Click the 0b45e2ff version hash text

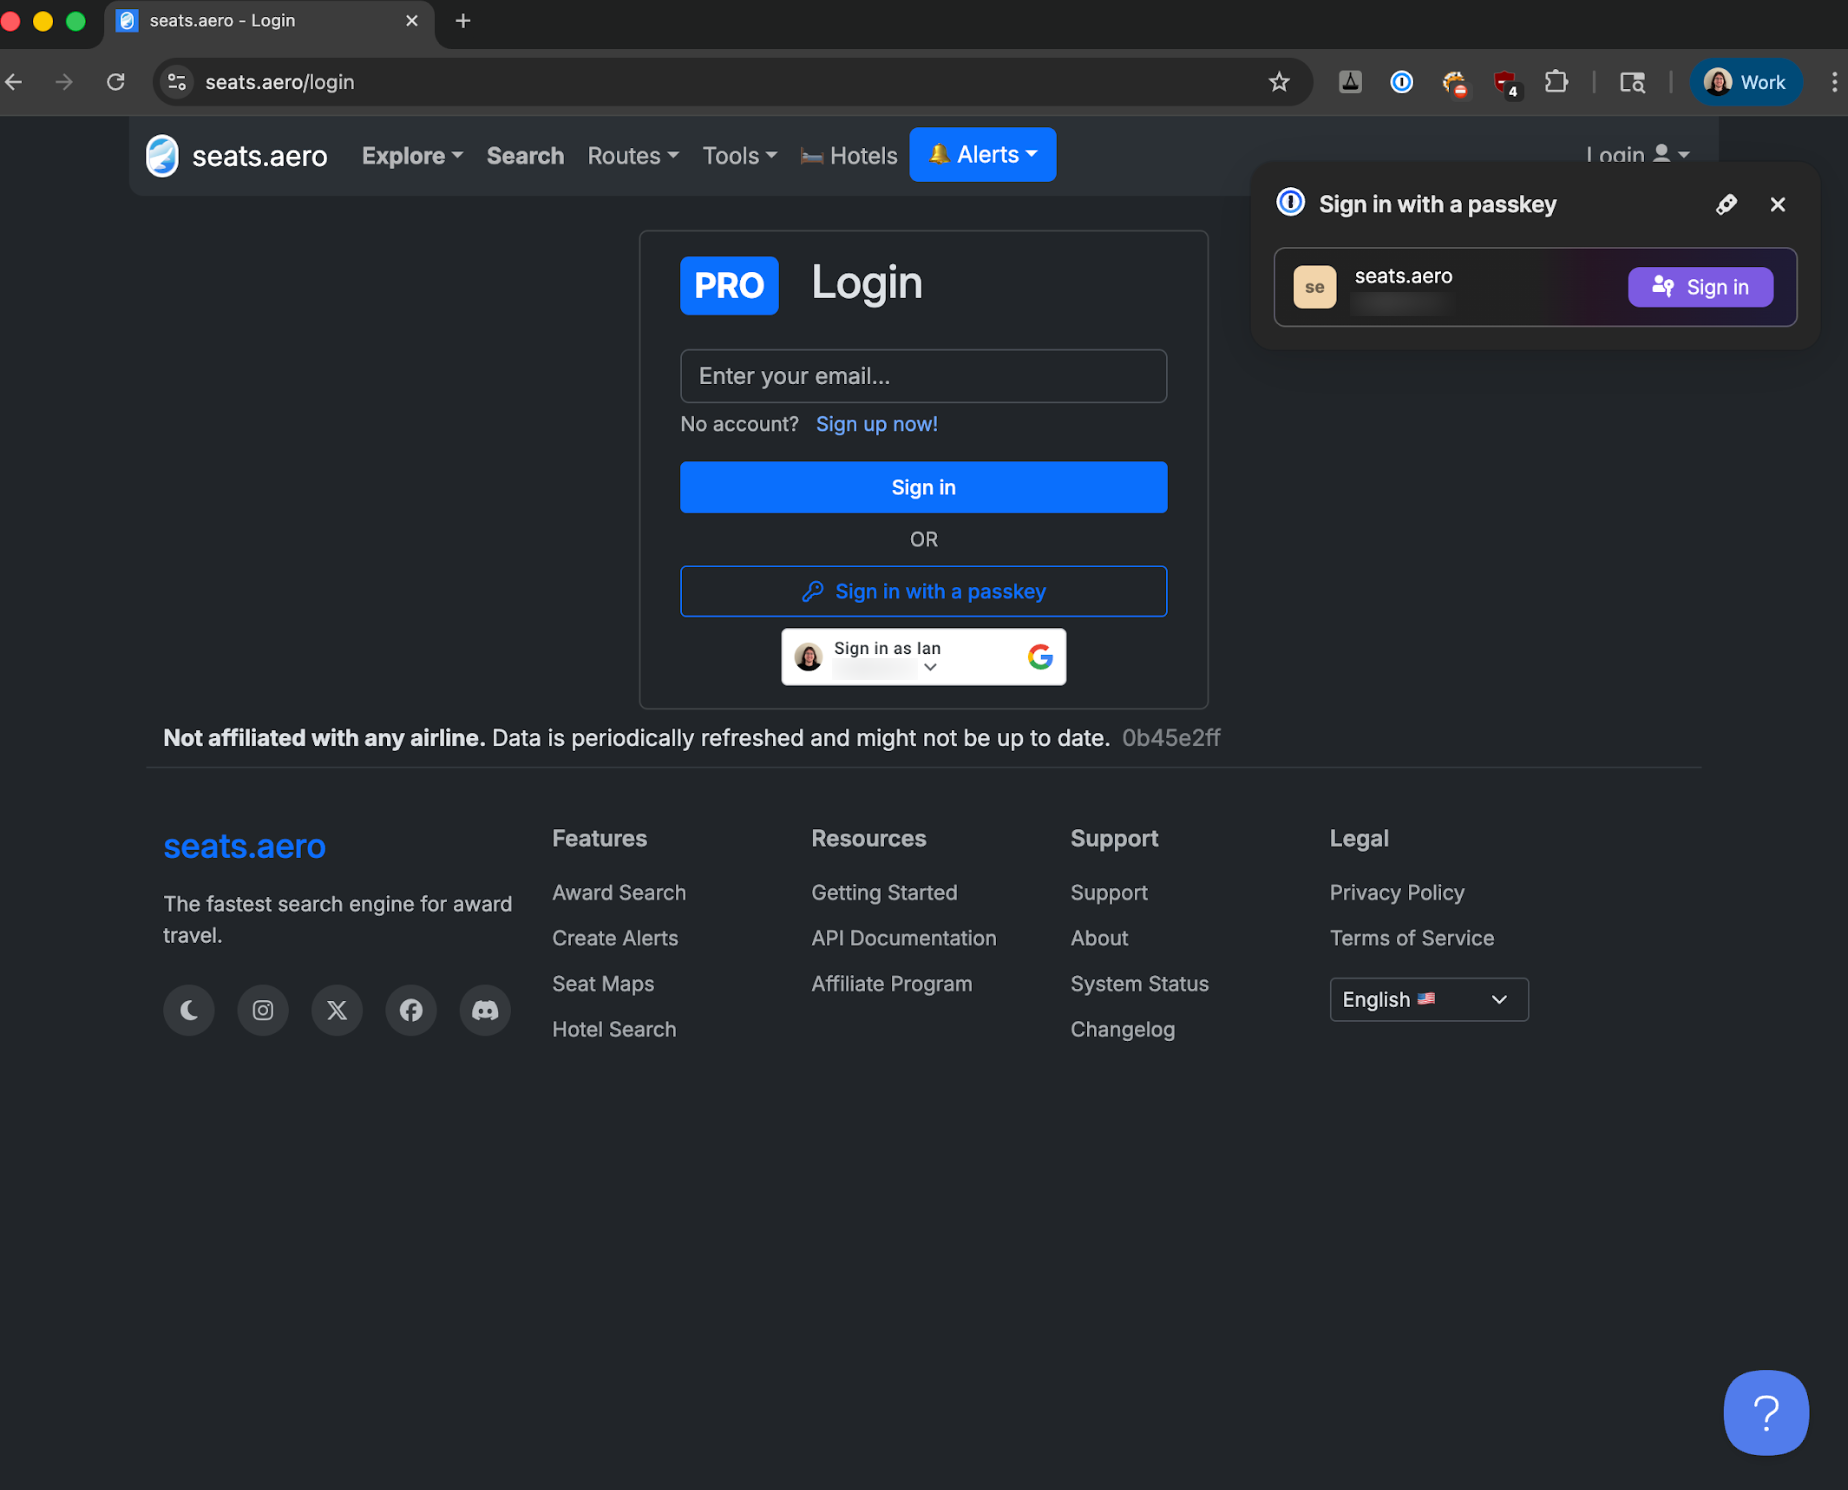[x=1171, y=738]
